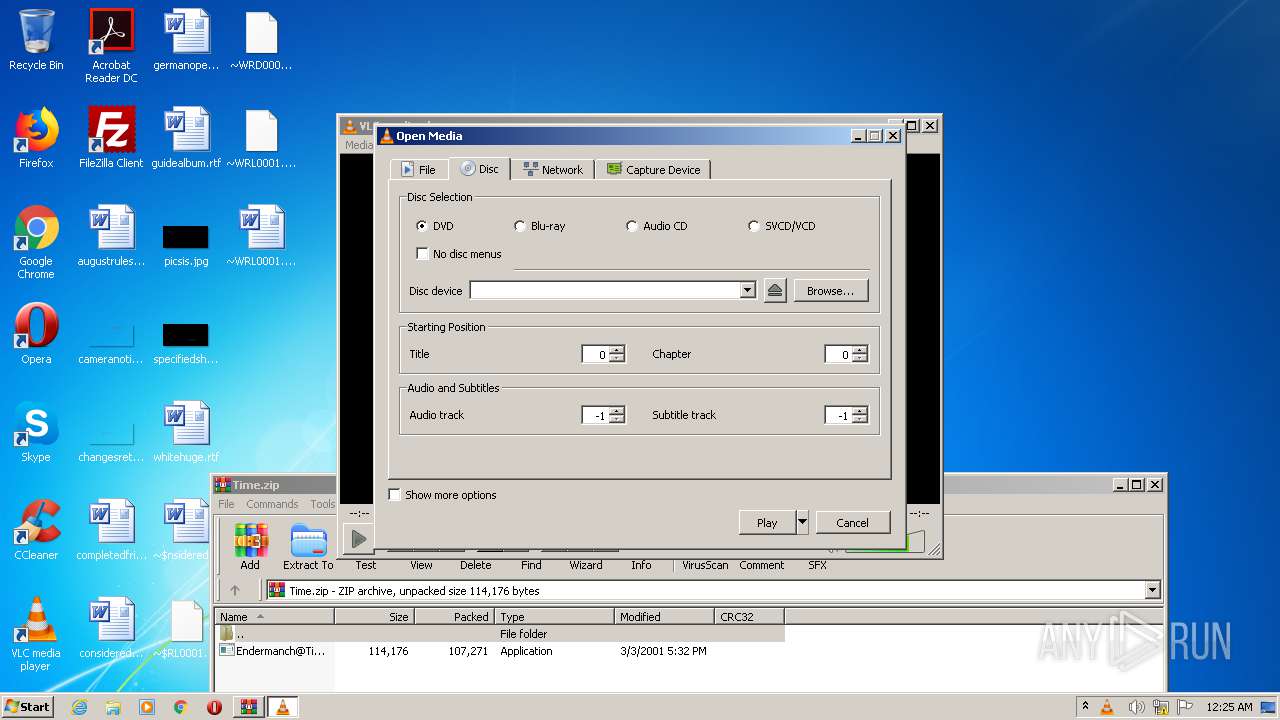Go up one folder in WinRAR

tap(235, 591)
